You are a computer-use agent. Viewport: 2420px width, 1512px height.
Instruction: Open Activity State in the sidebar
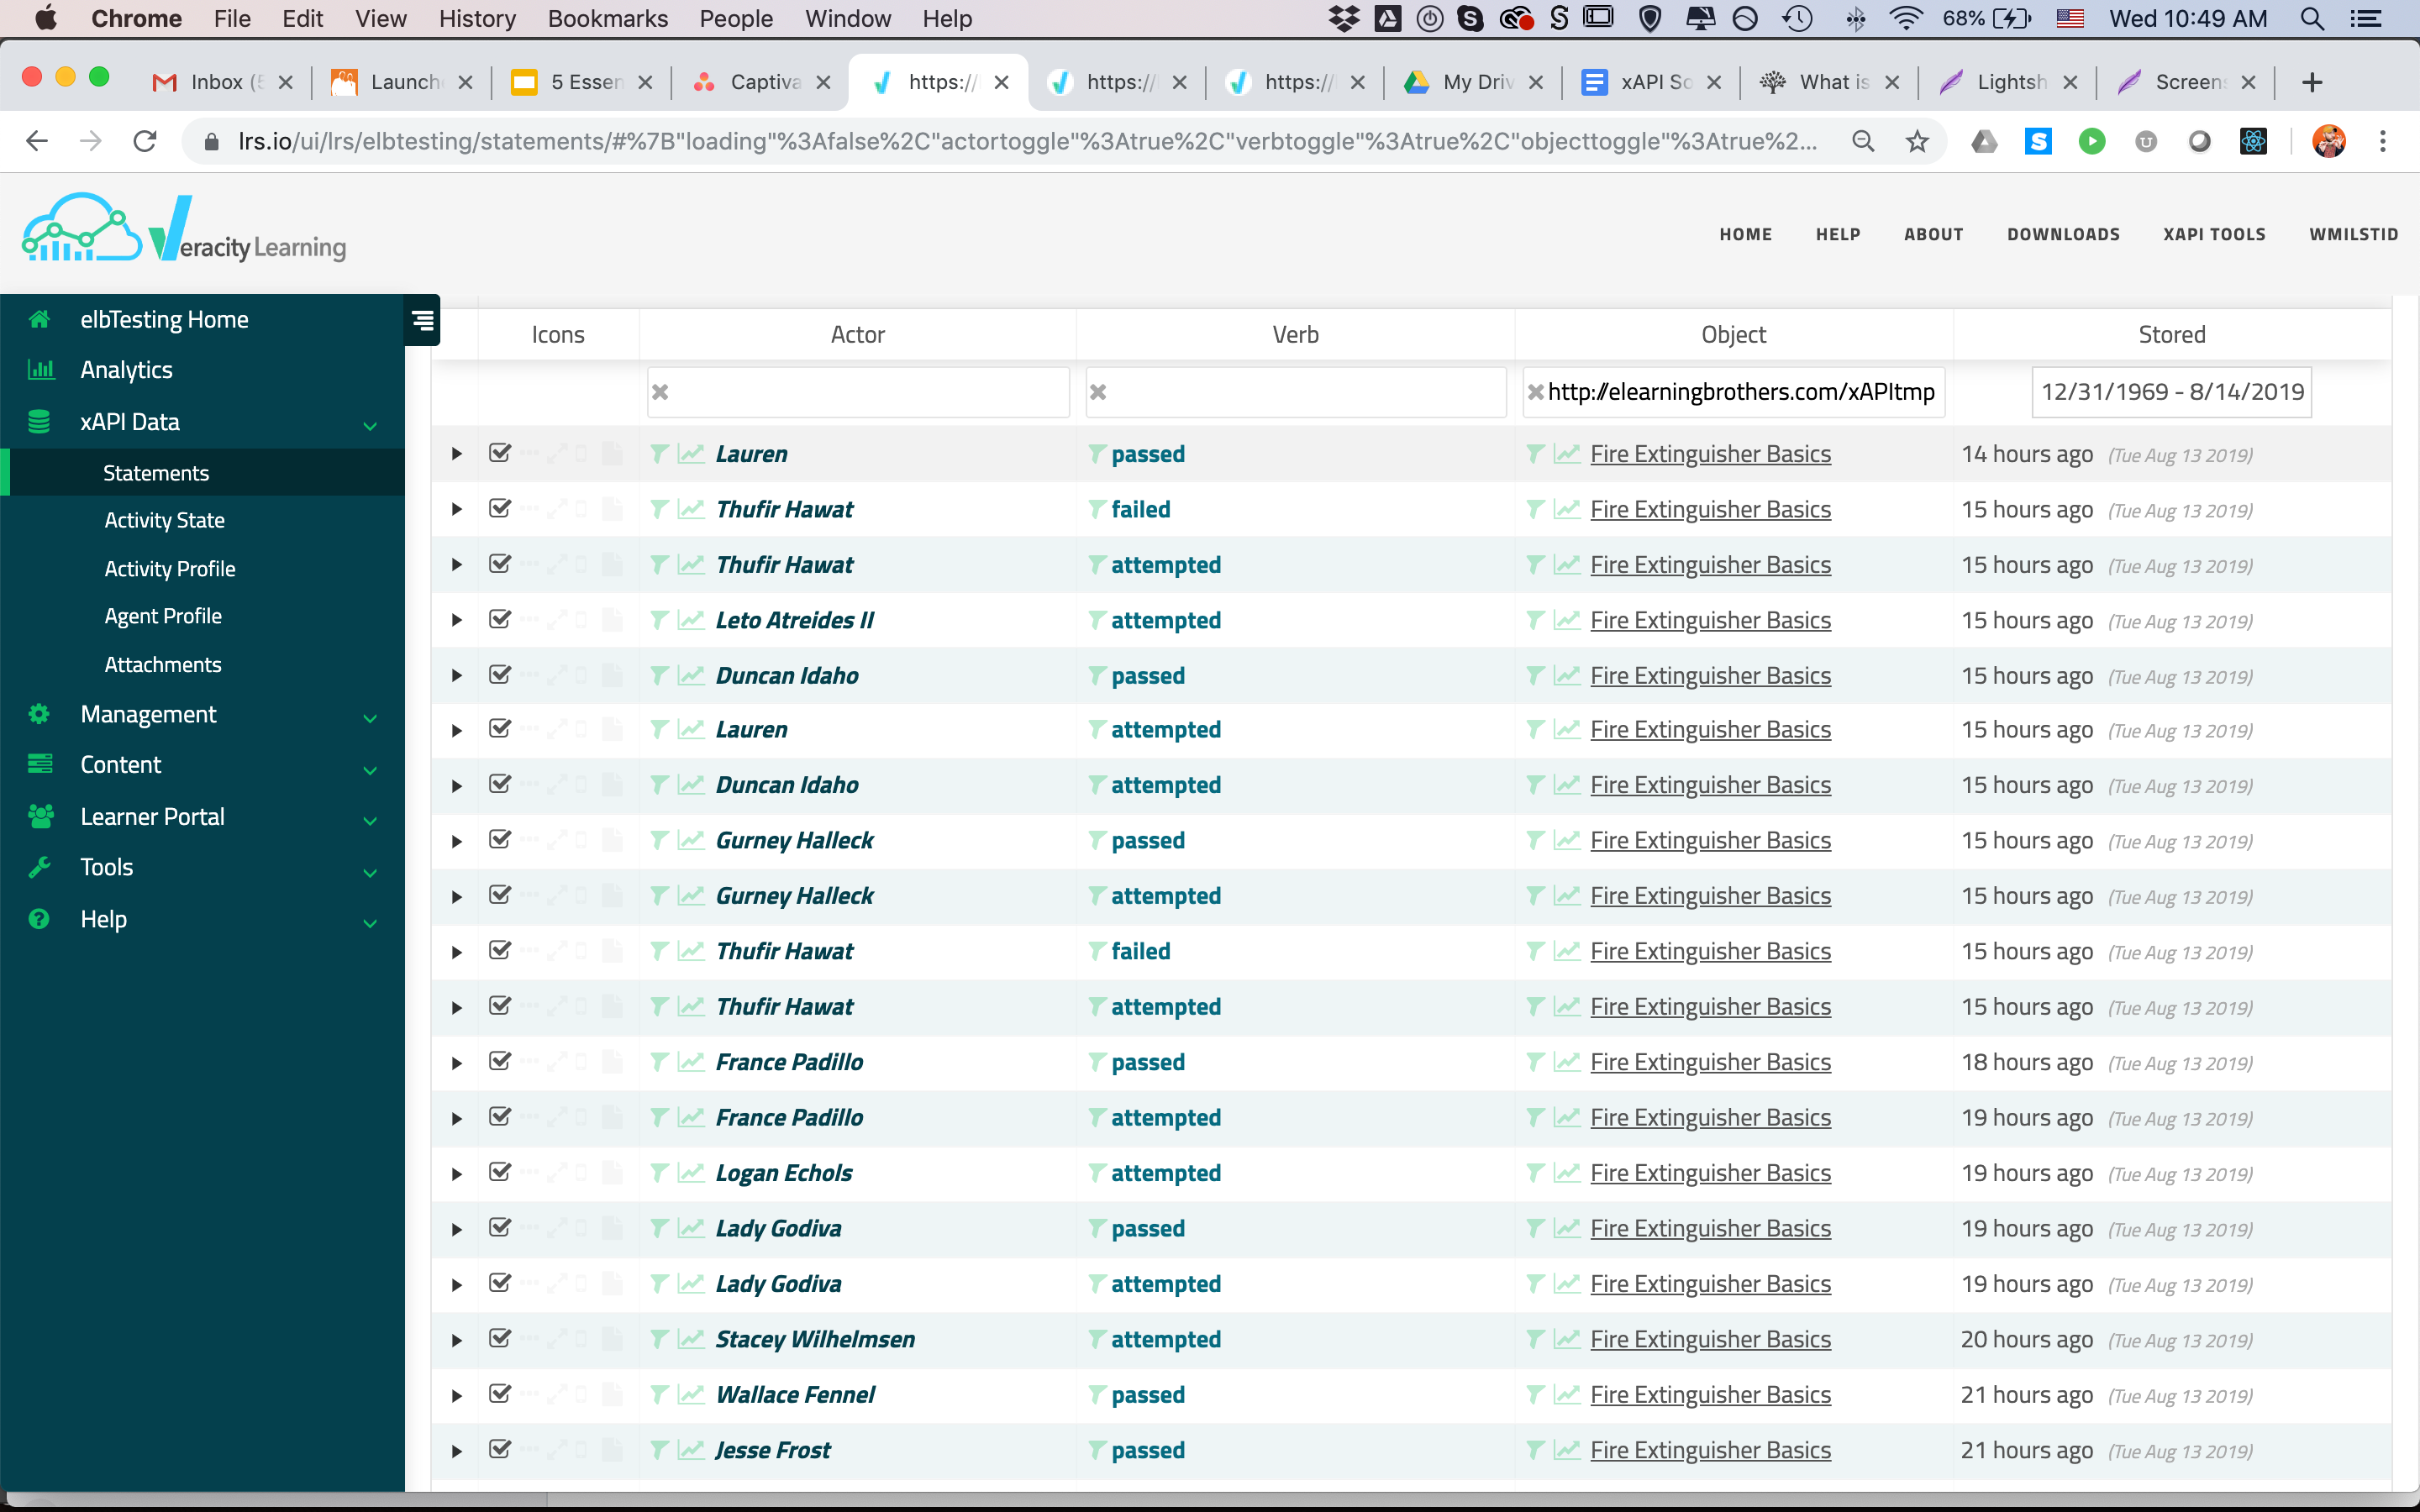click(x=165, y=520)
